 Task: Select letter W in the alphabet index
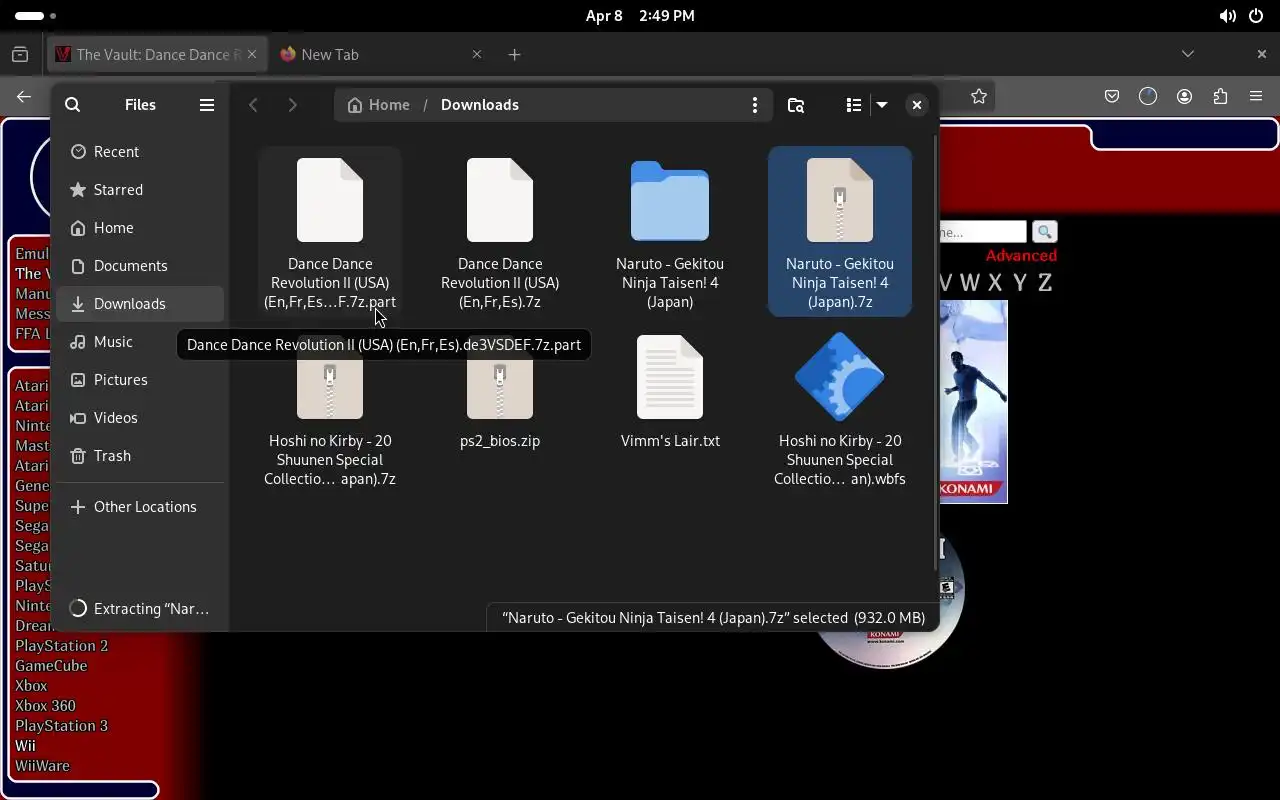pyautogui.click(x=969, y=283)
